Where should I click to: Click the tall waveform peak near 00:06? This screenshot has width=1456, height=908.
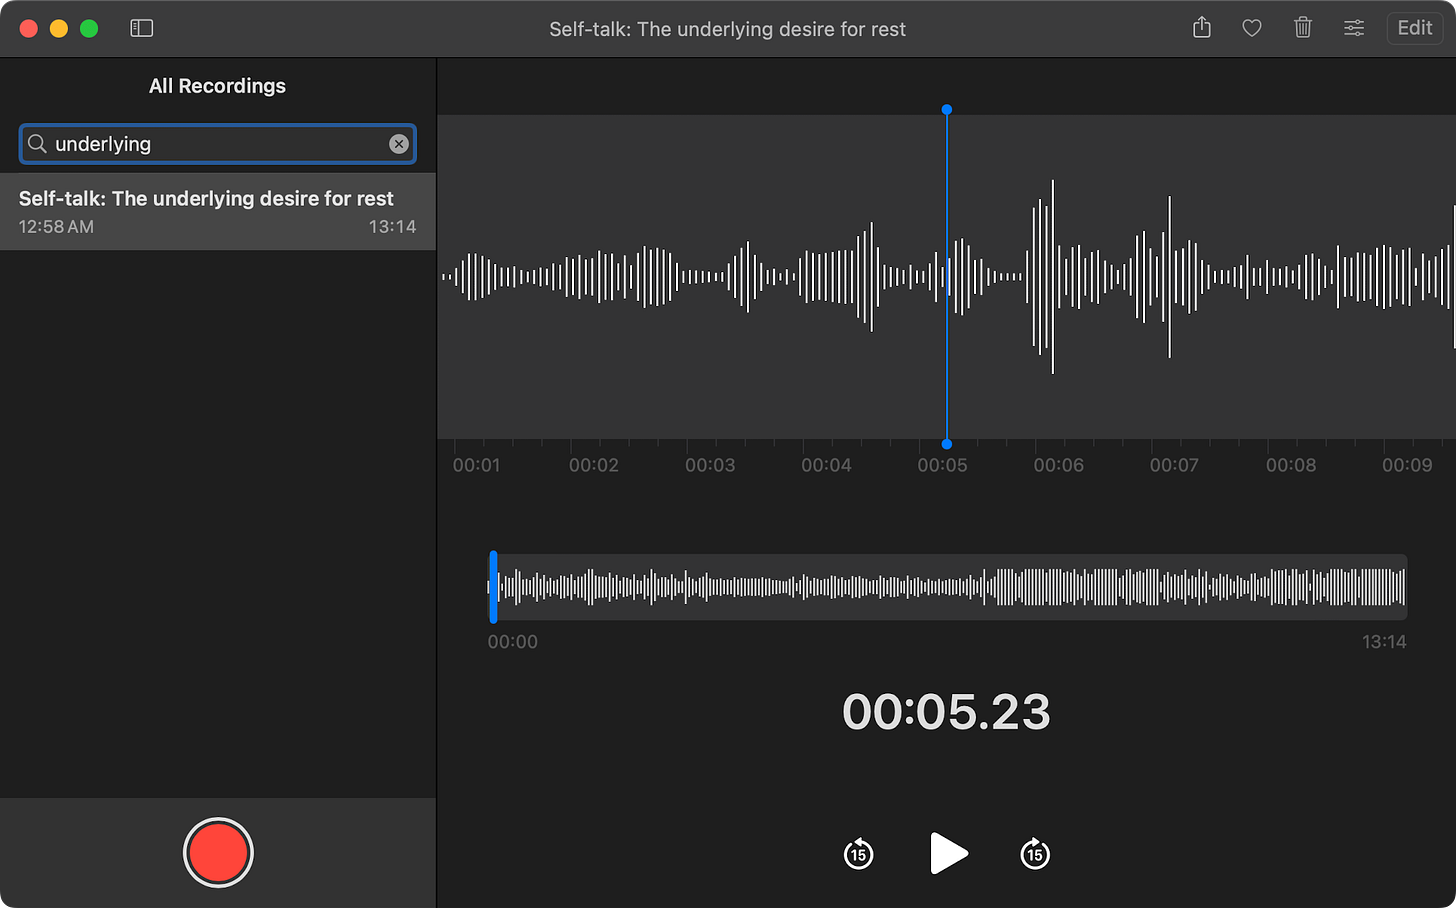tap(1052, 277)
